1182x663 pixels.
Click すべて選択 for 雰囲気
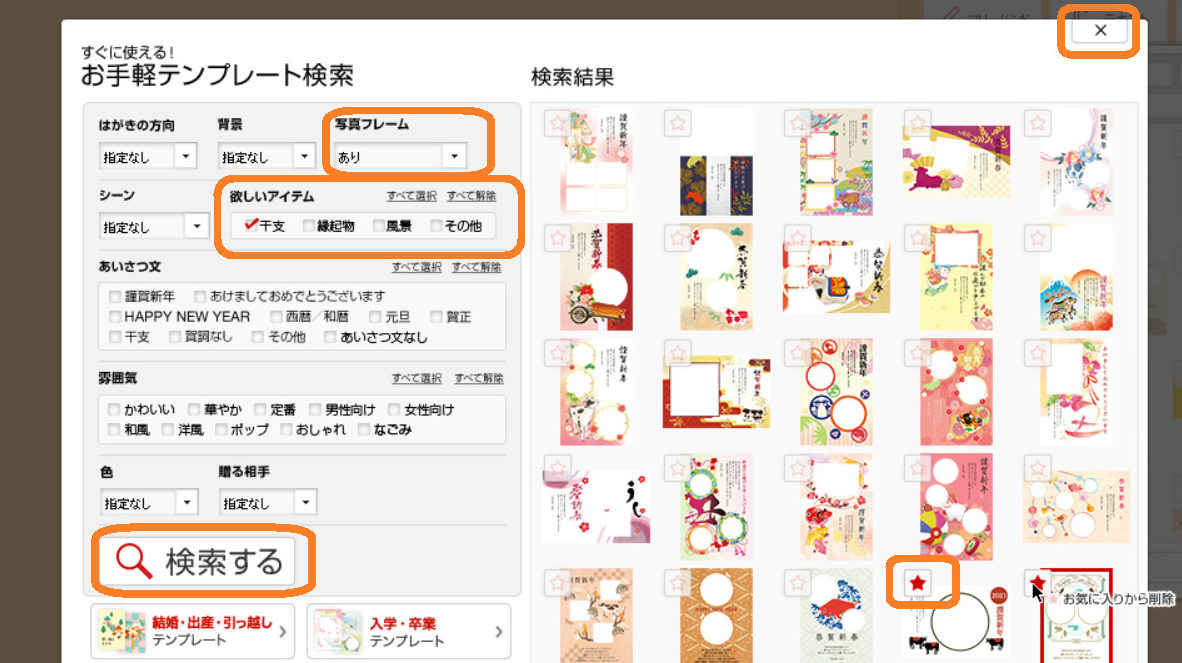[416, 378]
